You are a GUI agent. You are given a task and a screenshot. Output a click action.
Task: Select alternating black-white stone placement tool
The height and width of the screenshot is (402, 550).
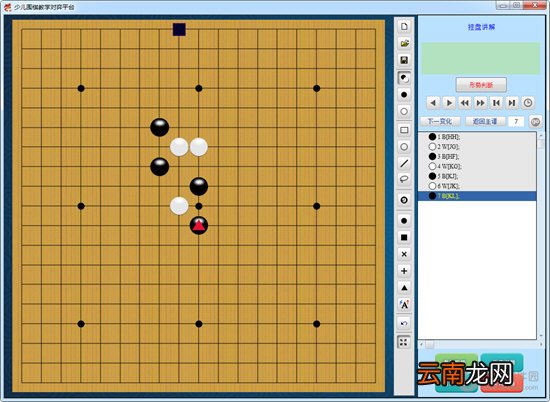point(404,78)
